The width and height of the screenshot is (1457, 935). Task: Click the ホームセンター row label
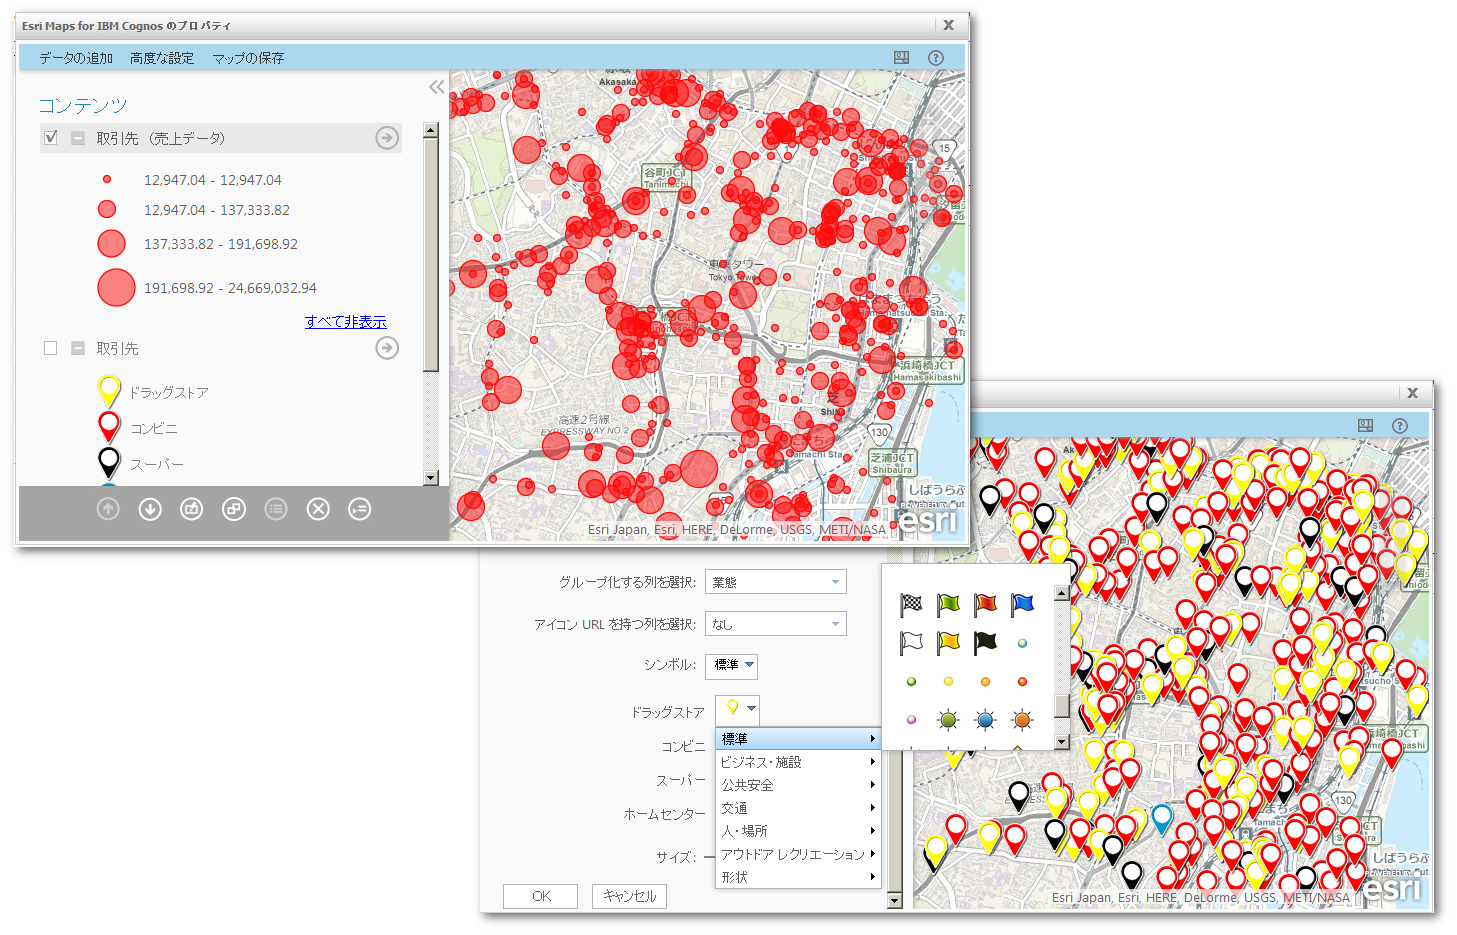664,814
